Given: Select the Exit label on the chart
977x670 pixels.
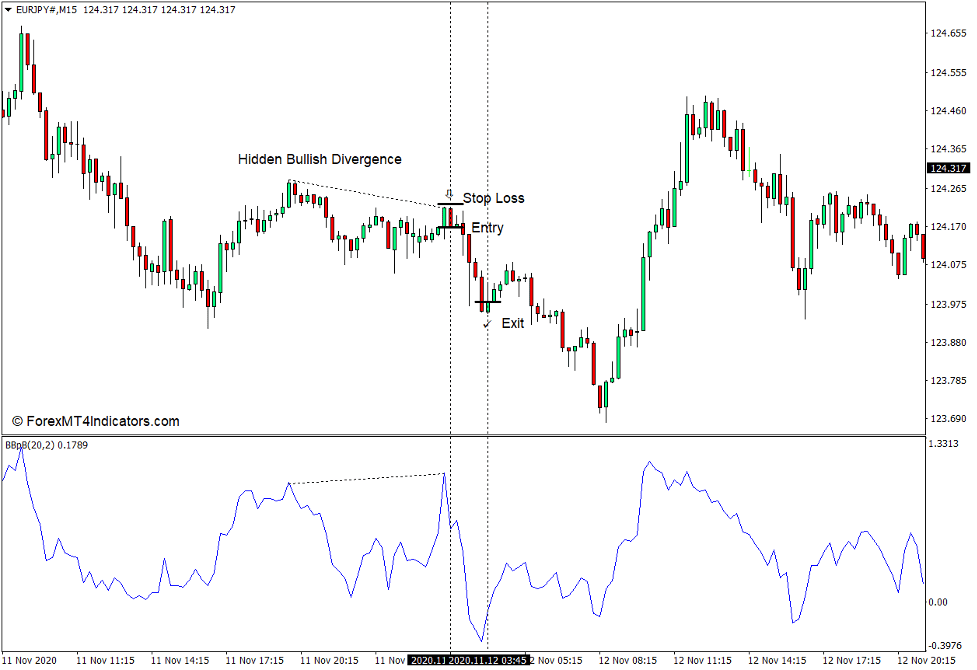Looking at the screenshot, I should 514,322.
